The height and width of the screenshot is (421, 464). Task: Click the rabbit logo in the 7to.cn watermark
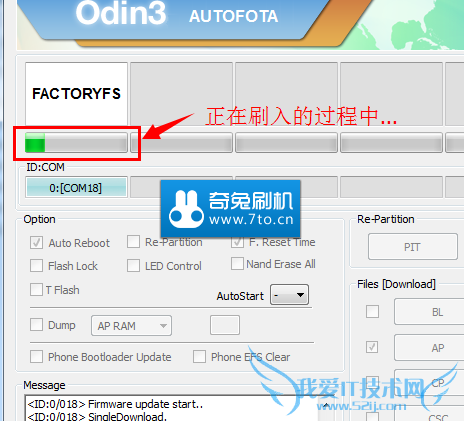[x=186, y=209]
